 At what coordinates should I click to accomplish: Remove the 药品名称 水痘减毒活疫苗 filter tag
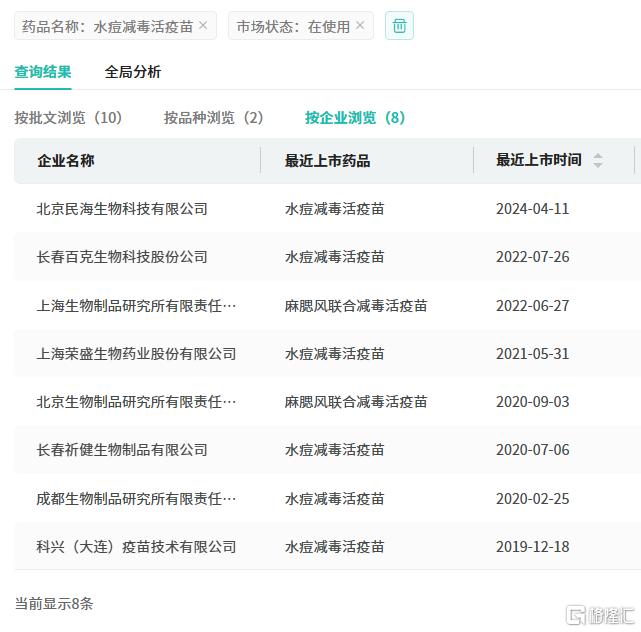[x=203, y=26]
